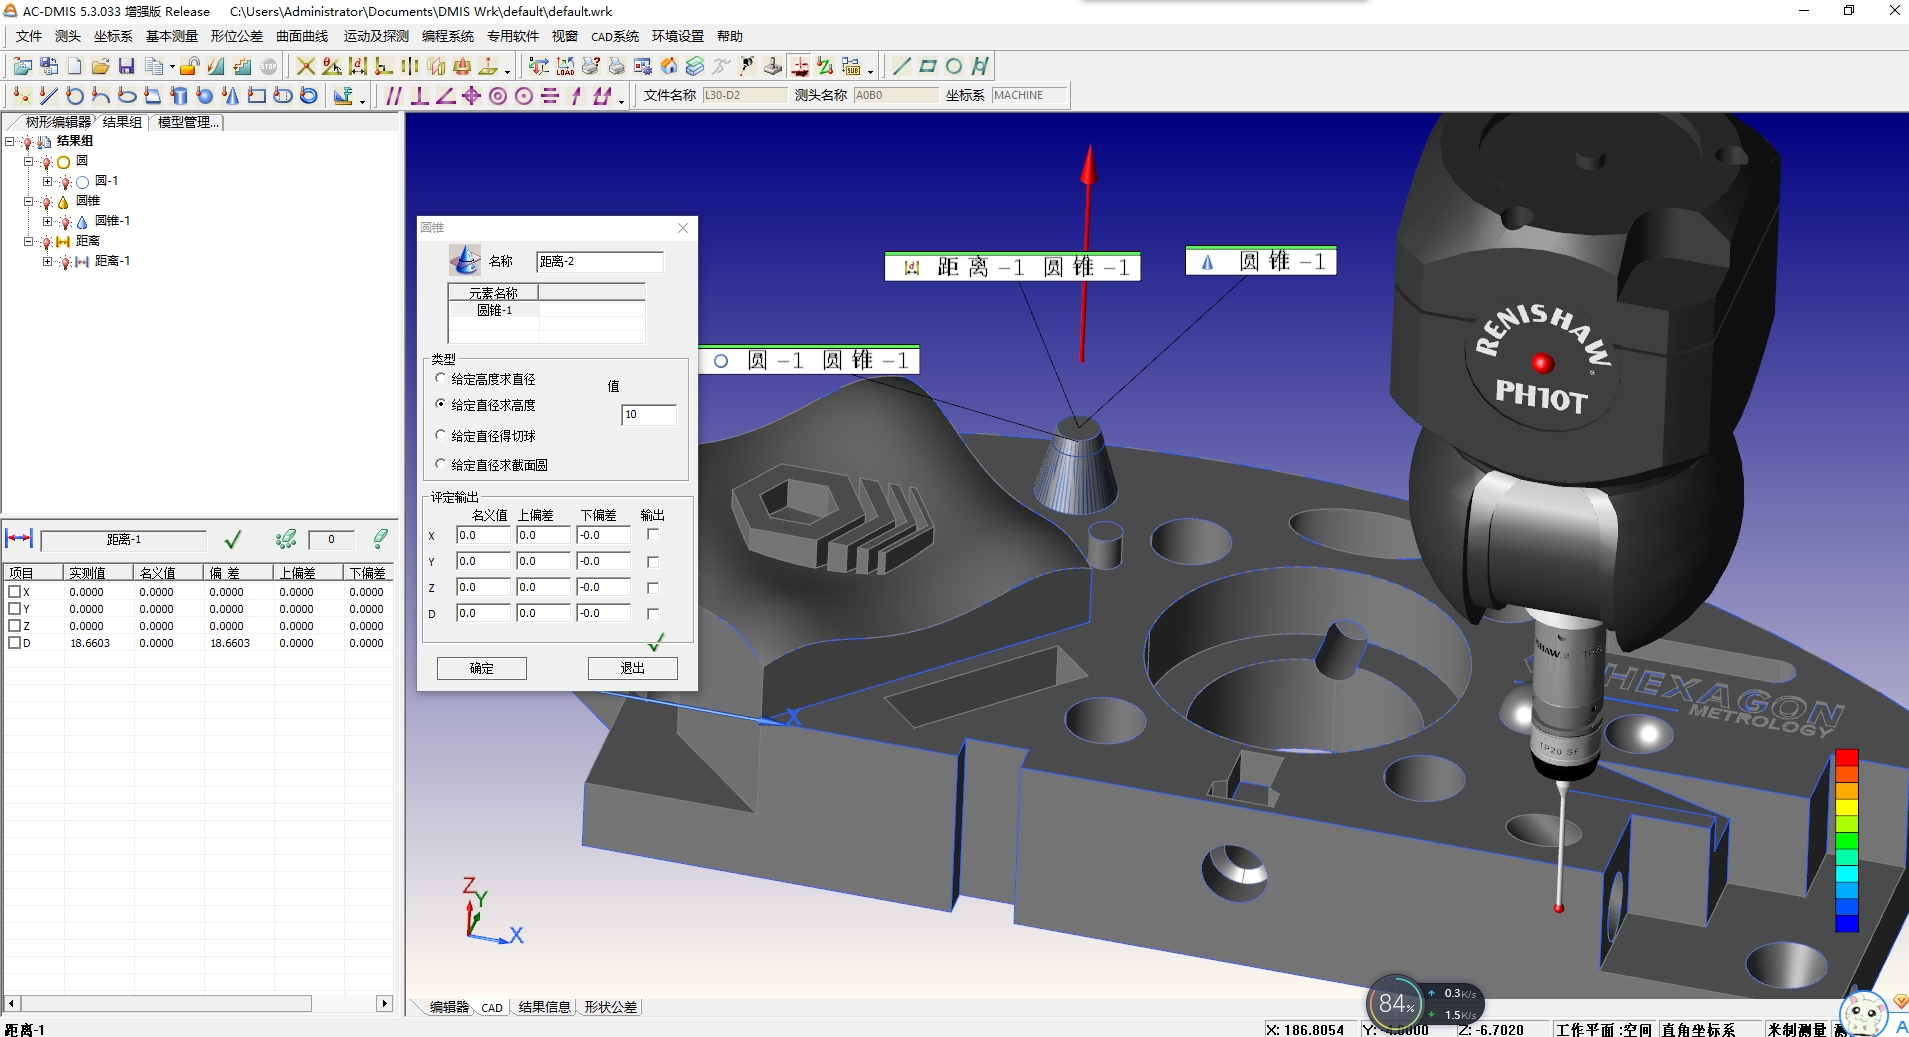The width and height of the screenshot is (1909, 1037).
Task: Open the 形位公差 menu
Action: (236, 36)
